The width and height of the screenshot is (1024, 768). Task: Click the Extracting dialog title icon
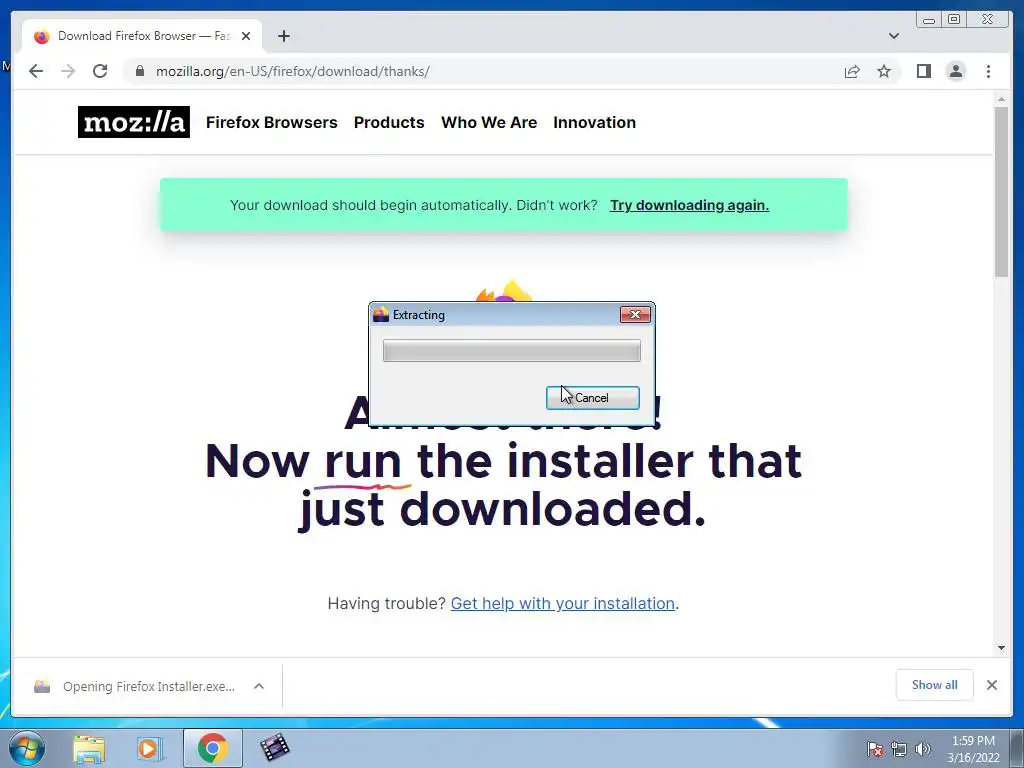(381, 315)
